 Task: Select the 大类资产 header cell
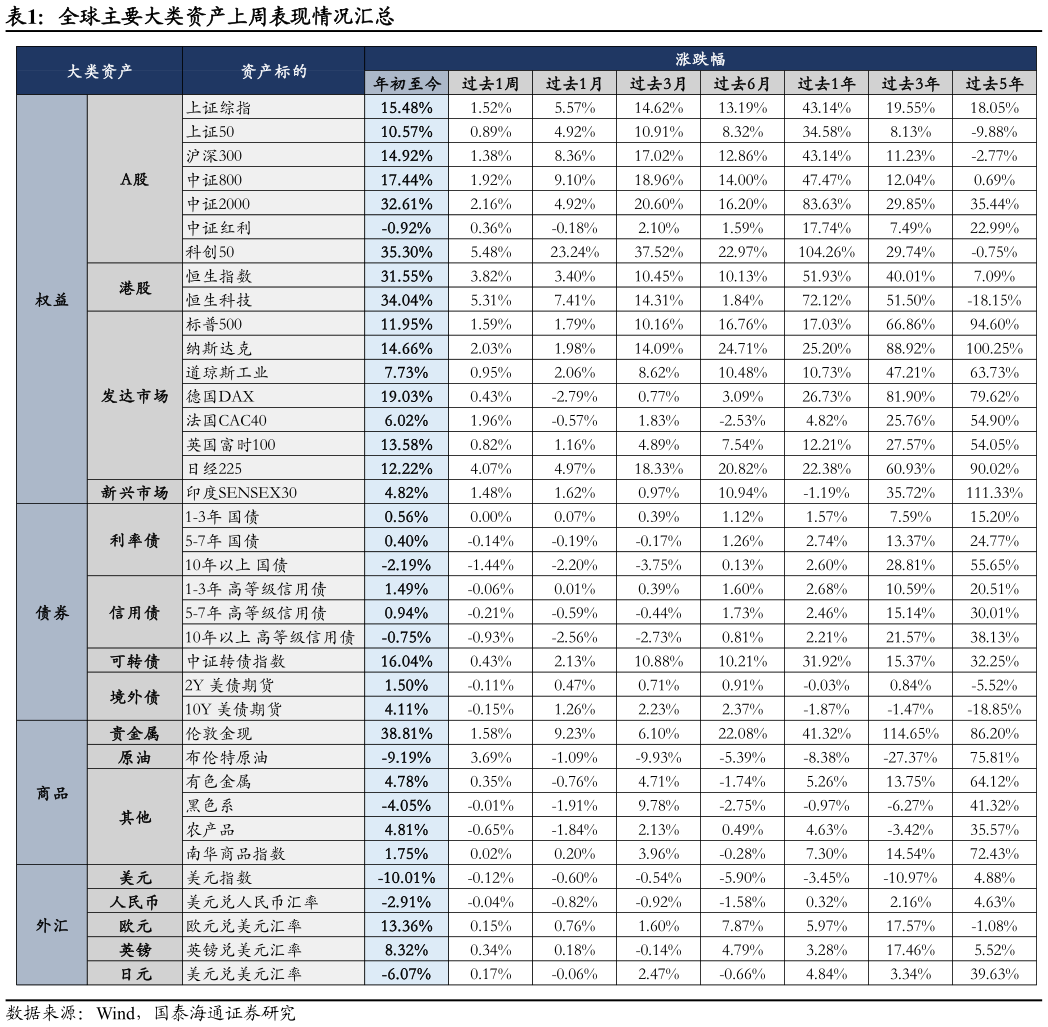(x=99, y=71)
